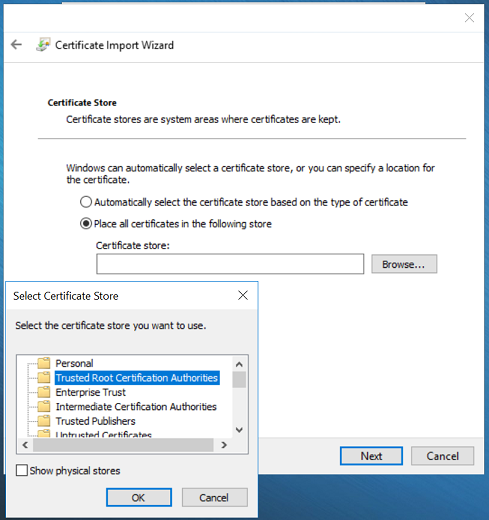Viewport: 489px width, 520px height.
Task: Select automatic certificate store option
Action: click(86, 202)
